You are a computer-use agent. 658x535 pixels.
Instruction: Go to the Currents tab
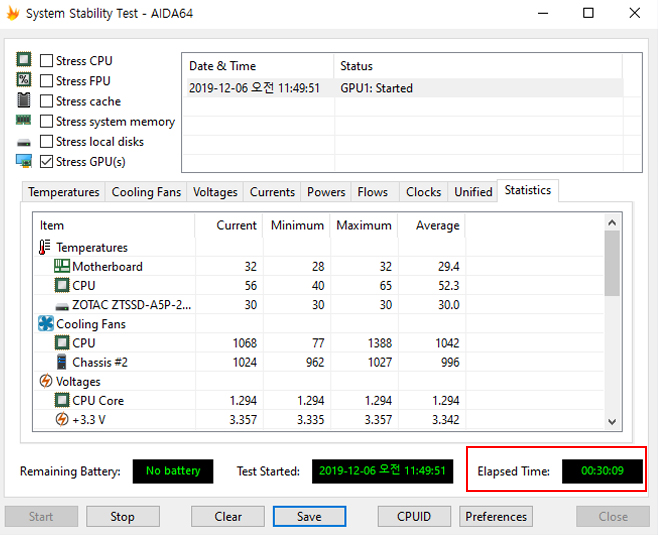click(x=272, y=192)
